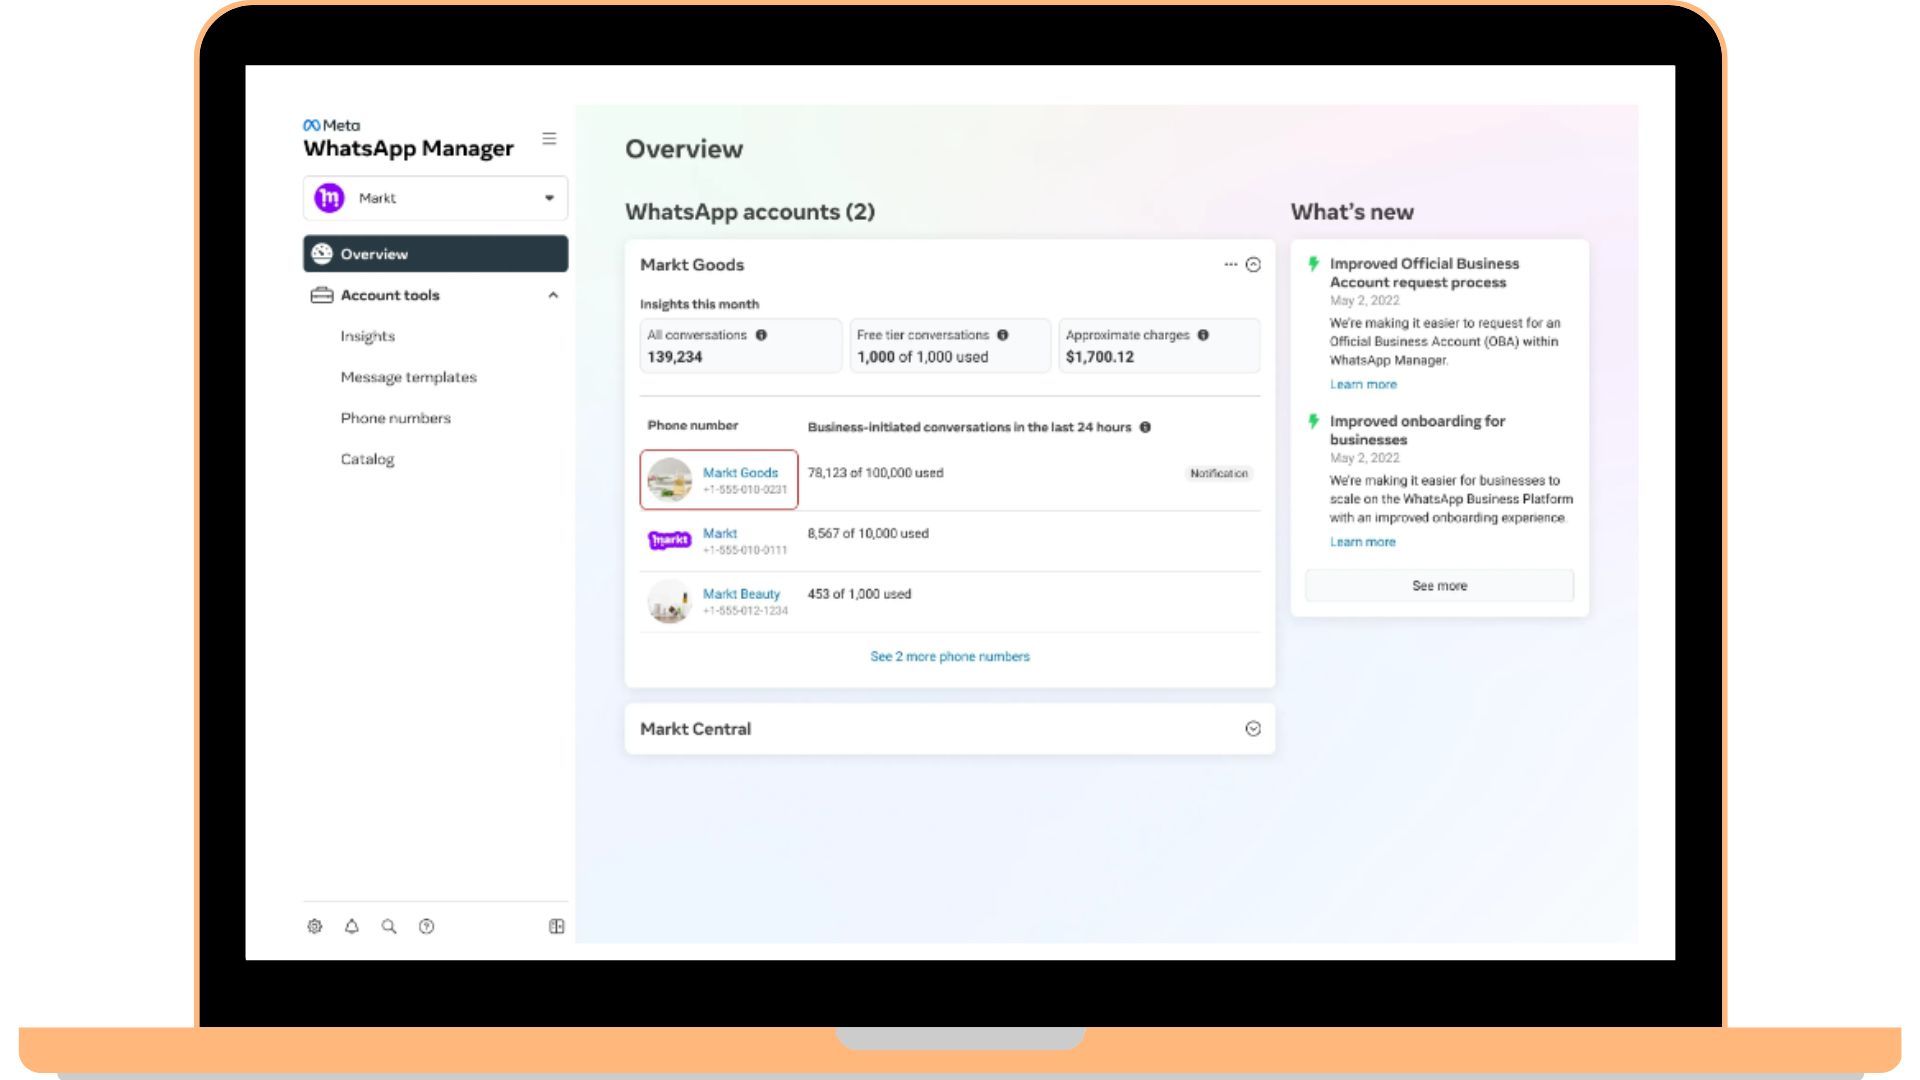
Task: Click See more in the What's new panel
Action: tap(1439, 585)
